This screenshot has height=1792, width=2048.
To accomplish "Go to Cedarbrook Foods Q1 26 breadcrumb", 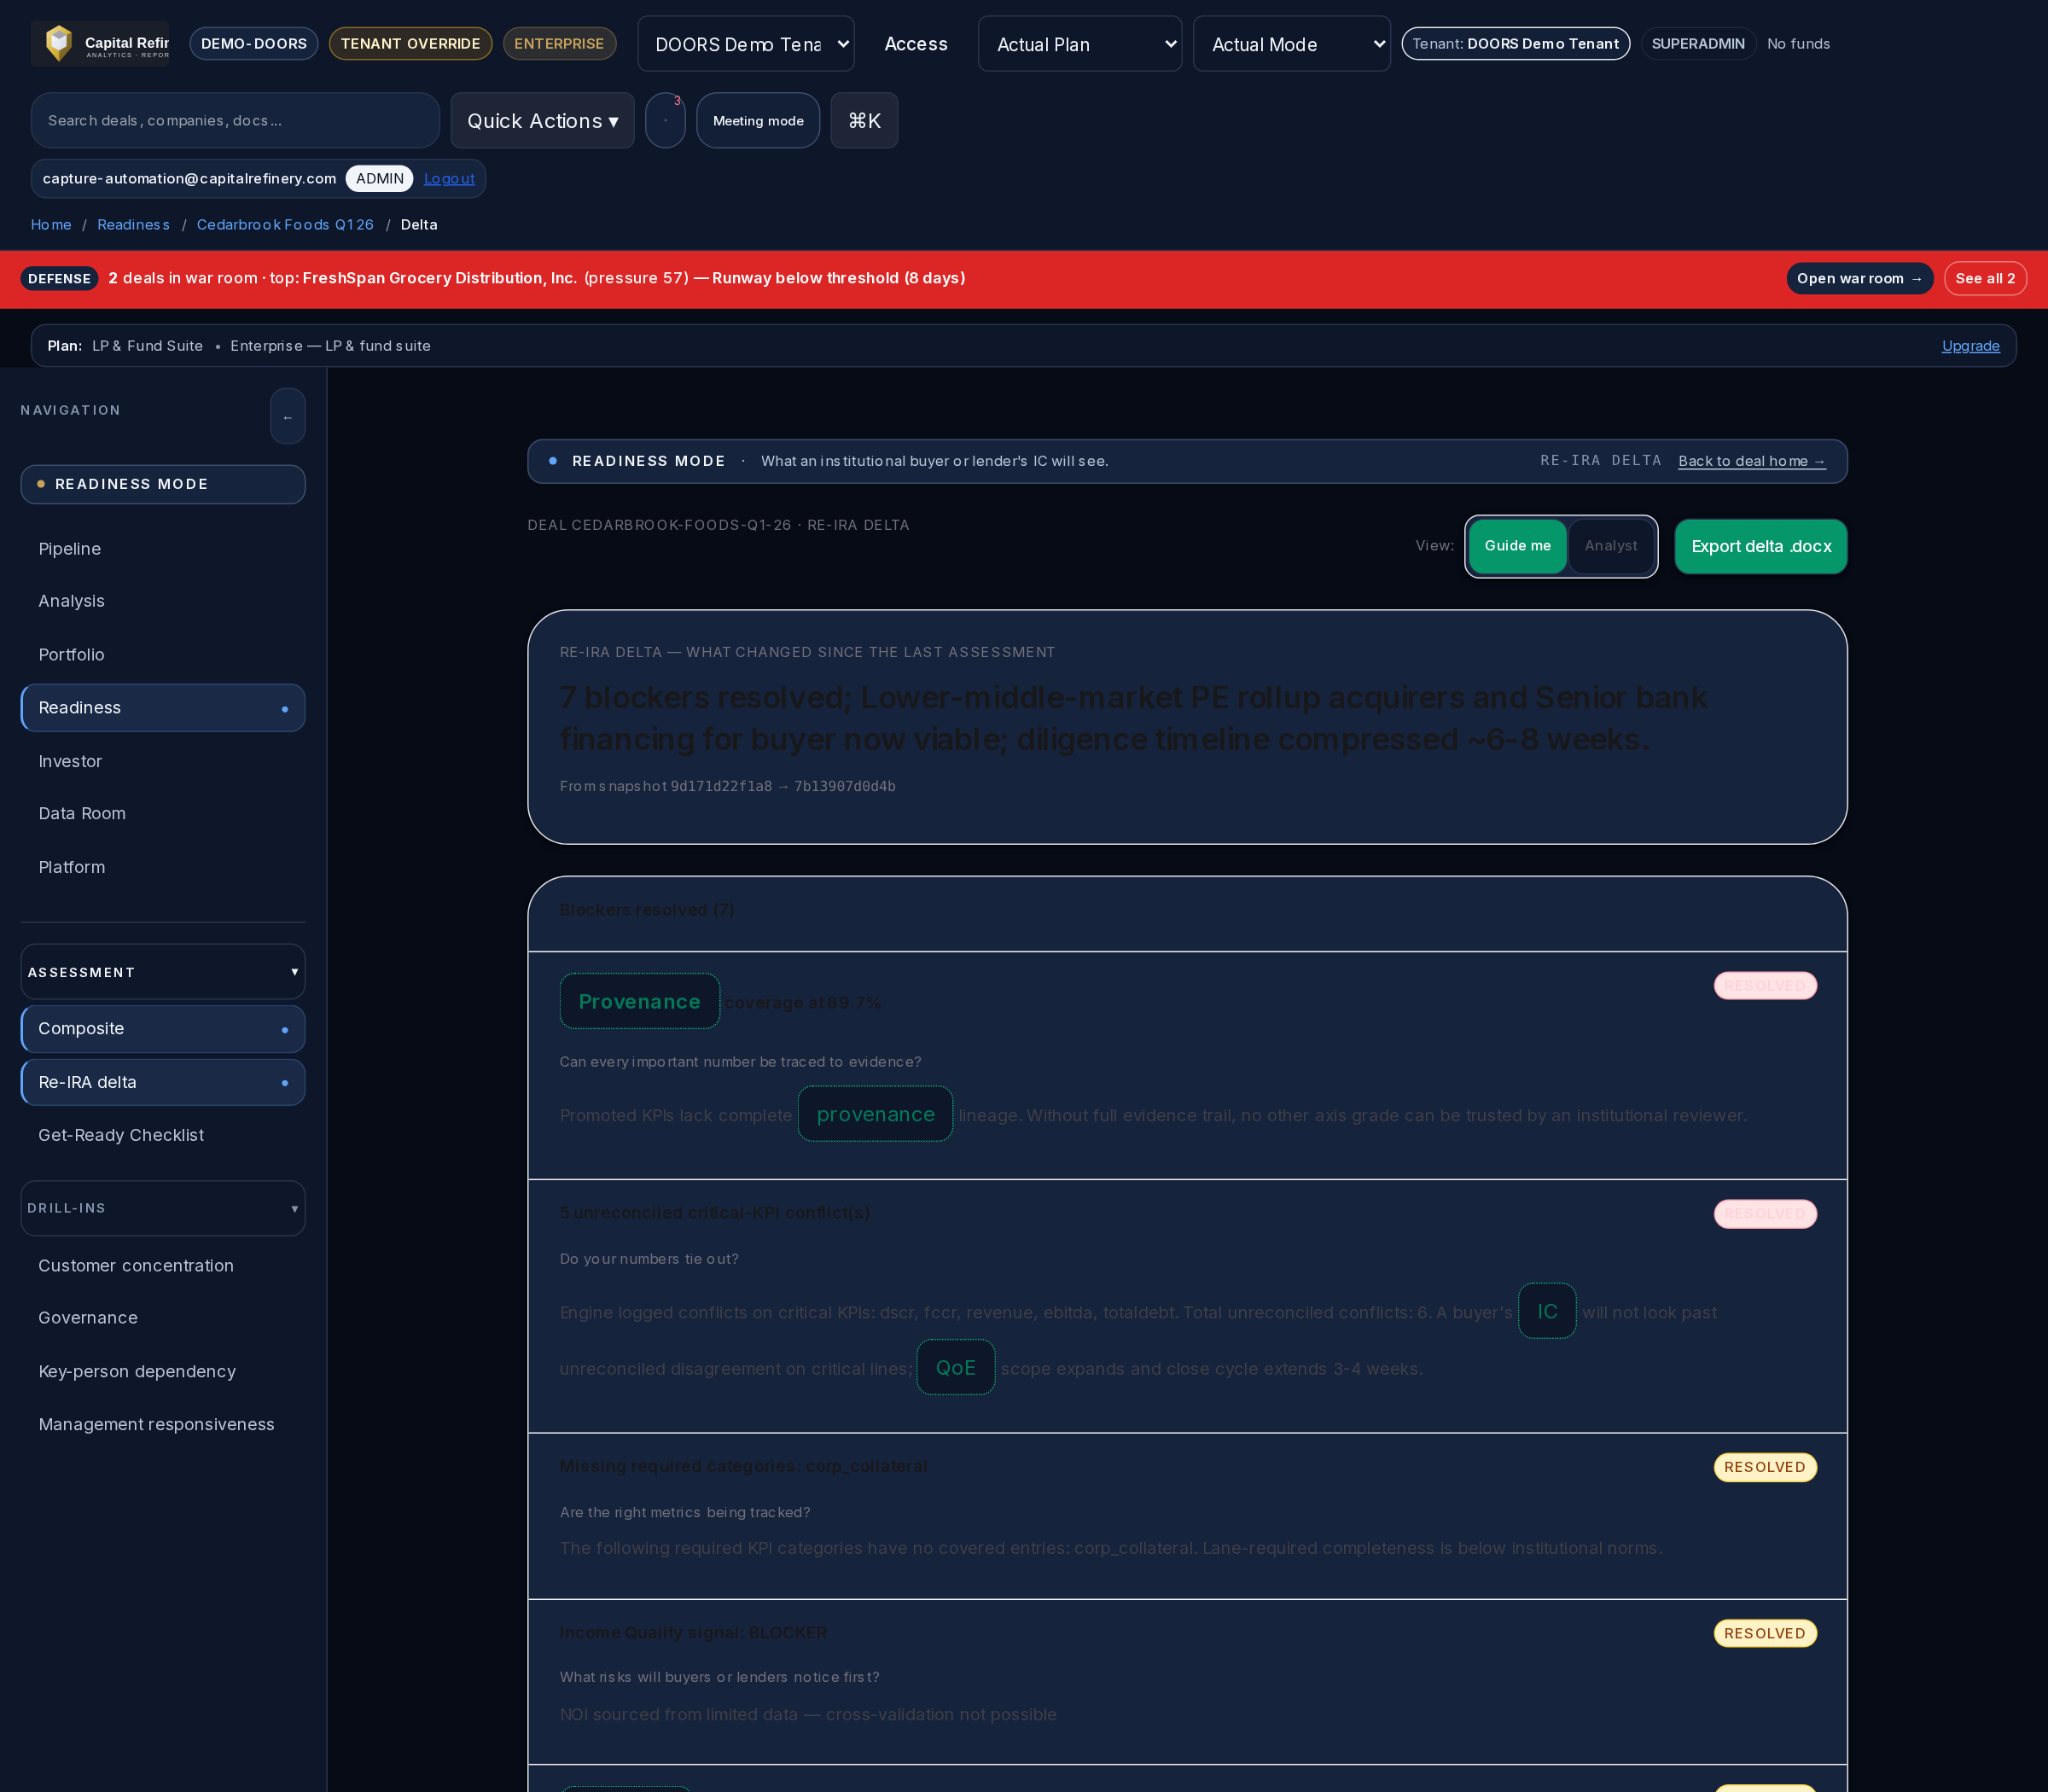I will 285,224.
